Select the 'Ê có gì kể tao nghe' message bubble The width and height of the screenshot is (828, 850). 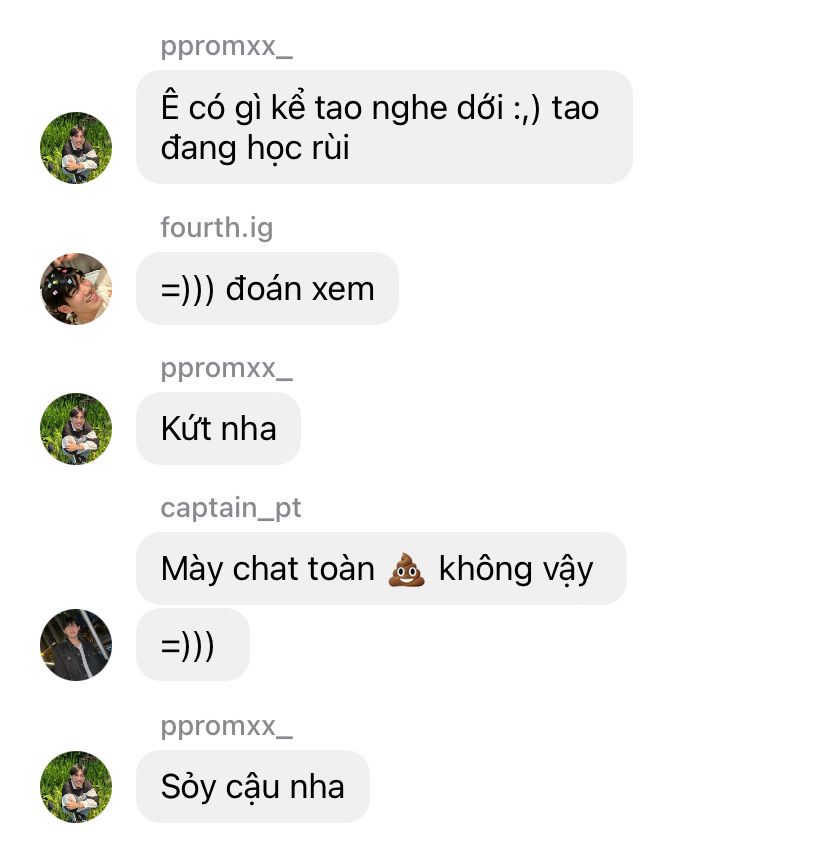384,127
